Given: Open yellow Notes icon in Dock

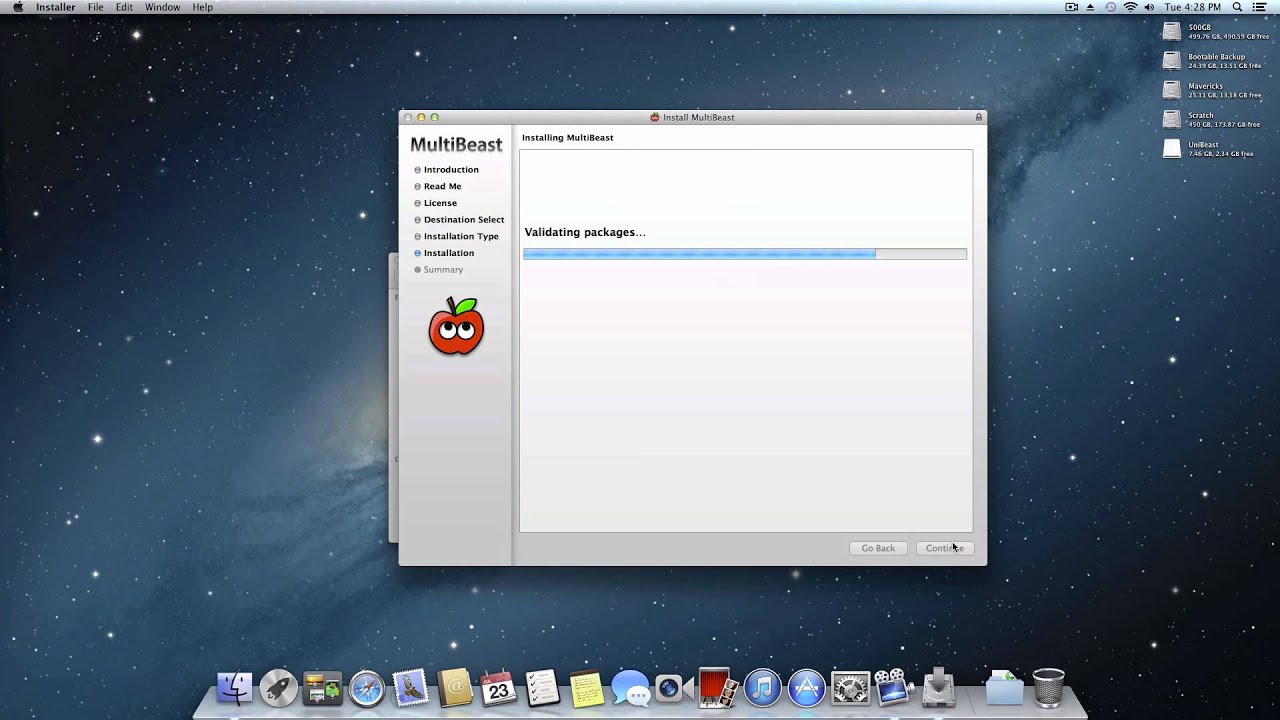Looking at the screenshot, I should coord(586,688).
